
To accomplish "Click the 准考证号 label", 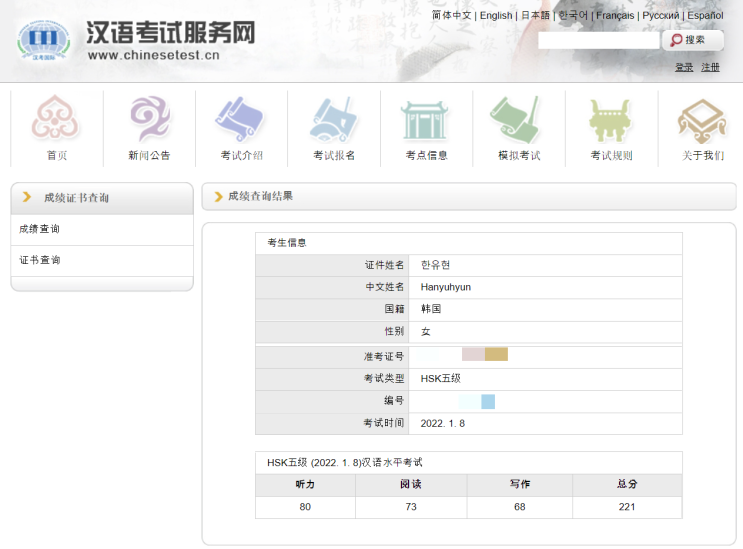I will pos(384,356).
